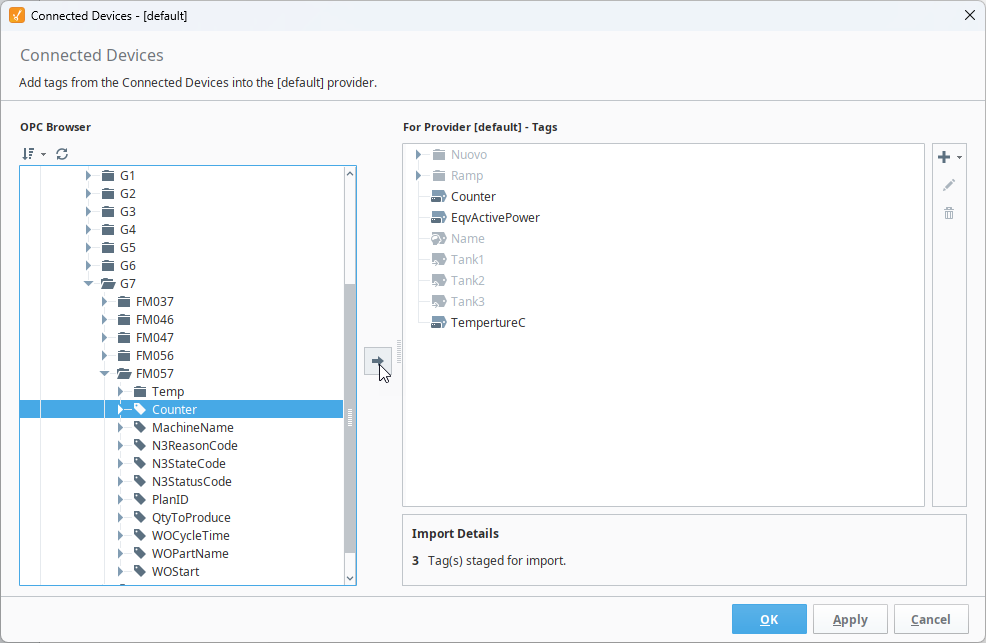The image size is (986, 643).
Task: Expand the FM037 folder
Action: 105,302
